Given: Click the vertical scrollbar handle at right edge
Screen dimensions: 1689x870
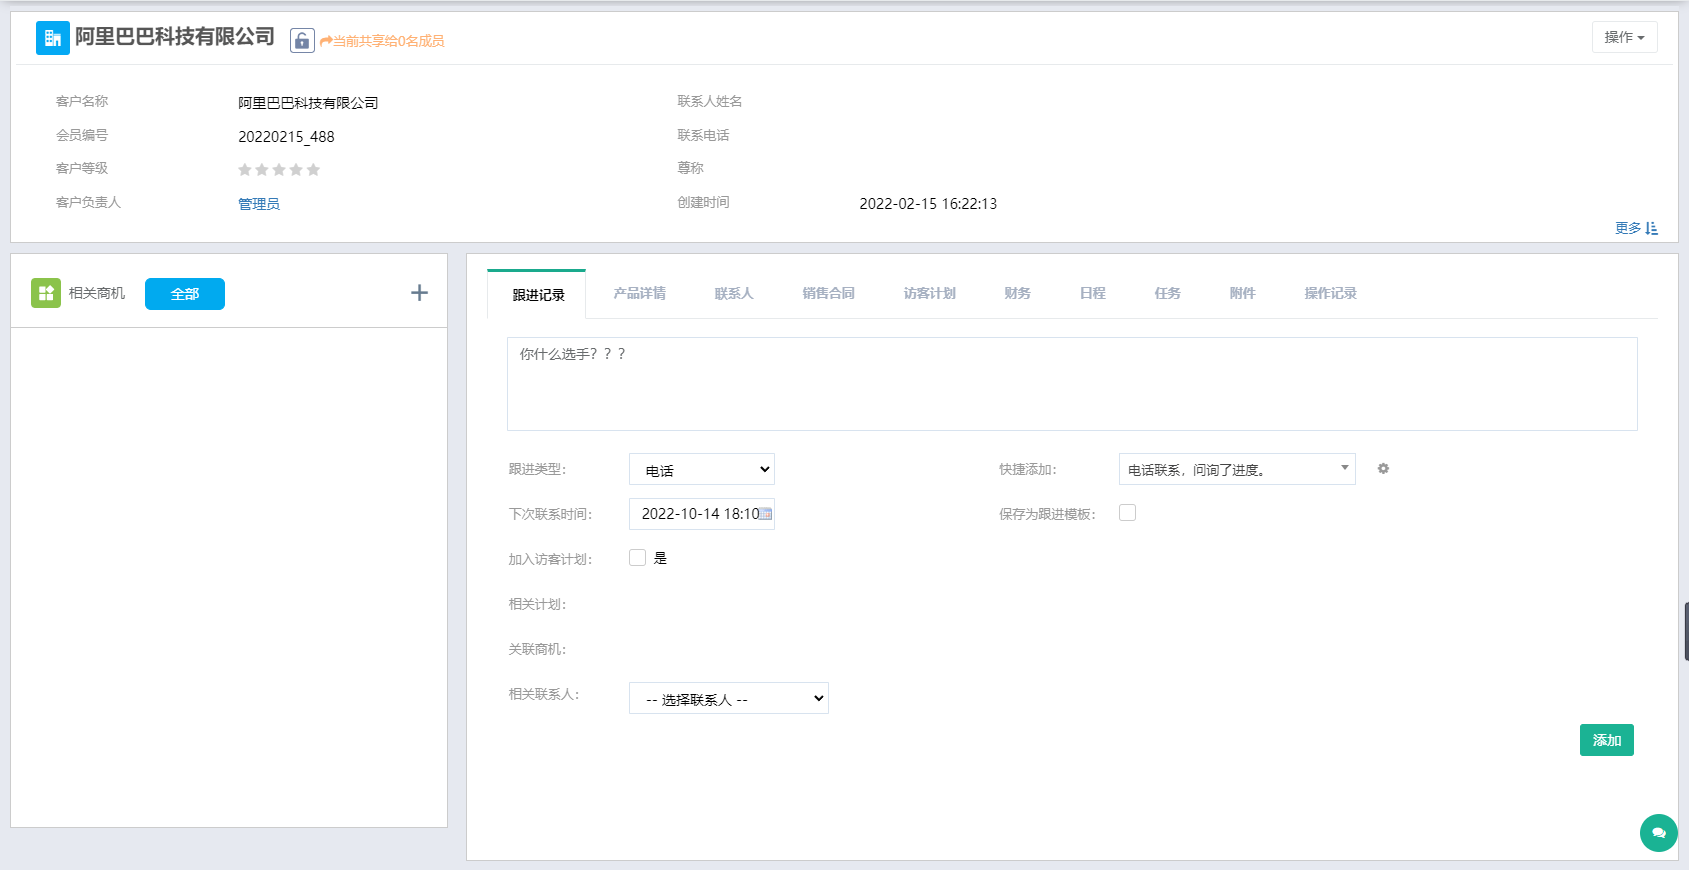Looking at the screenshot, I should coord(1686,631).
